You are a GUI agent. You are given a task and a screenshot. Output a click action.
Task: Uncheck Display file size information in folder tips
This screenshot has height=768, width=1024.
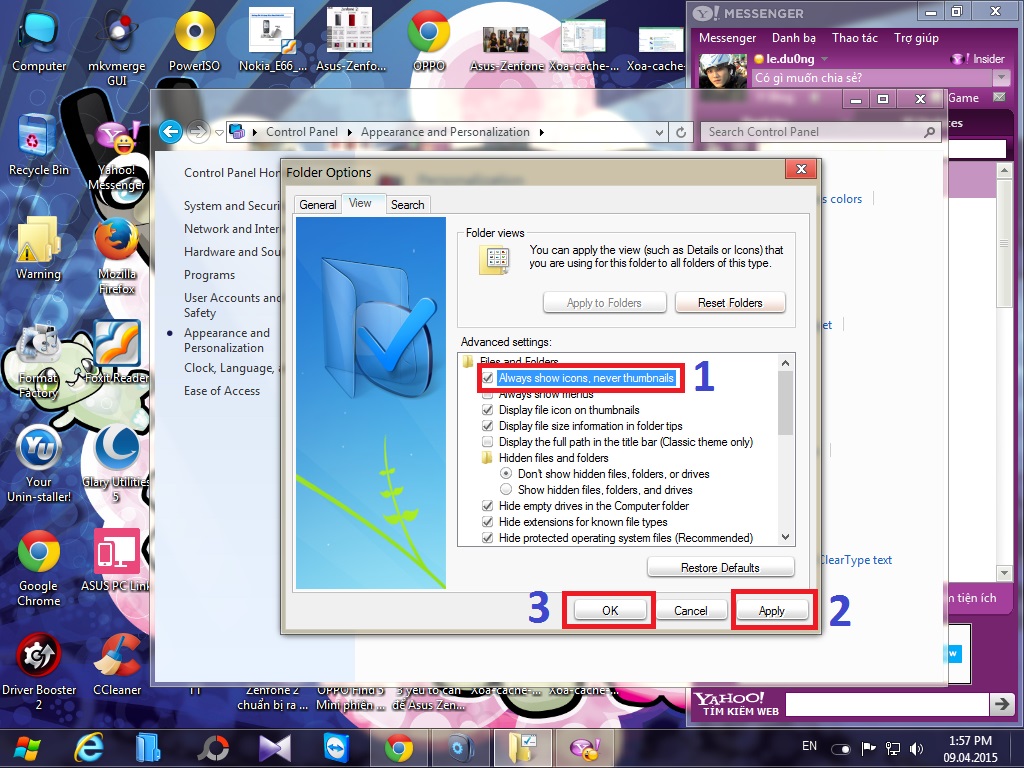[x=487, y=426]
